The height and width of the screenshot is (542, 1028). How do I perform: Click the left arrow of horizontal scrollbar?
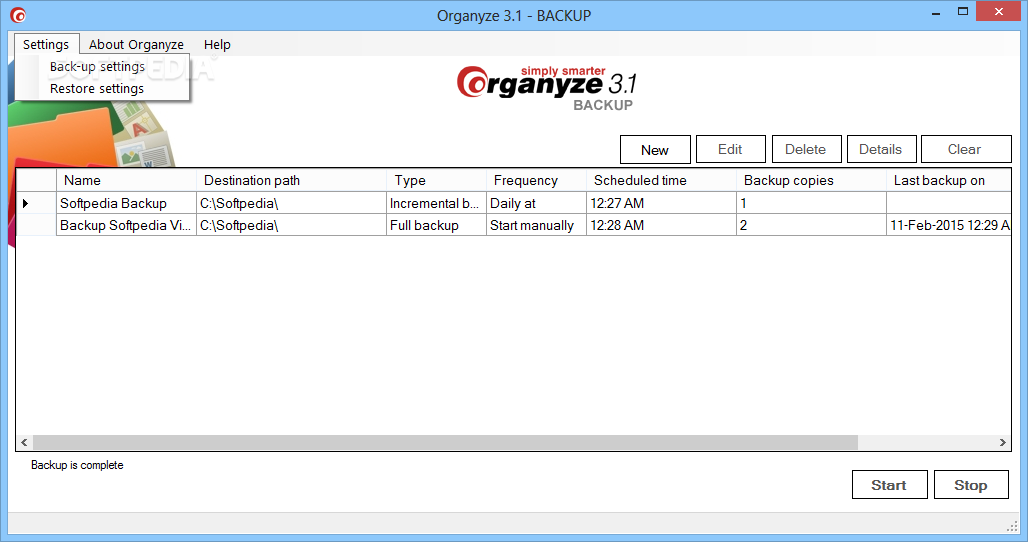tap(24, 442)
